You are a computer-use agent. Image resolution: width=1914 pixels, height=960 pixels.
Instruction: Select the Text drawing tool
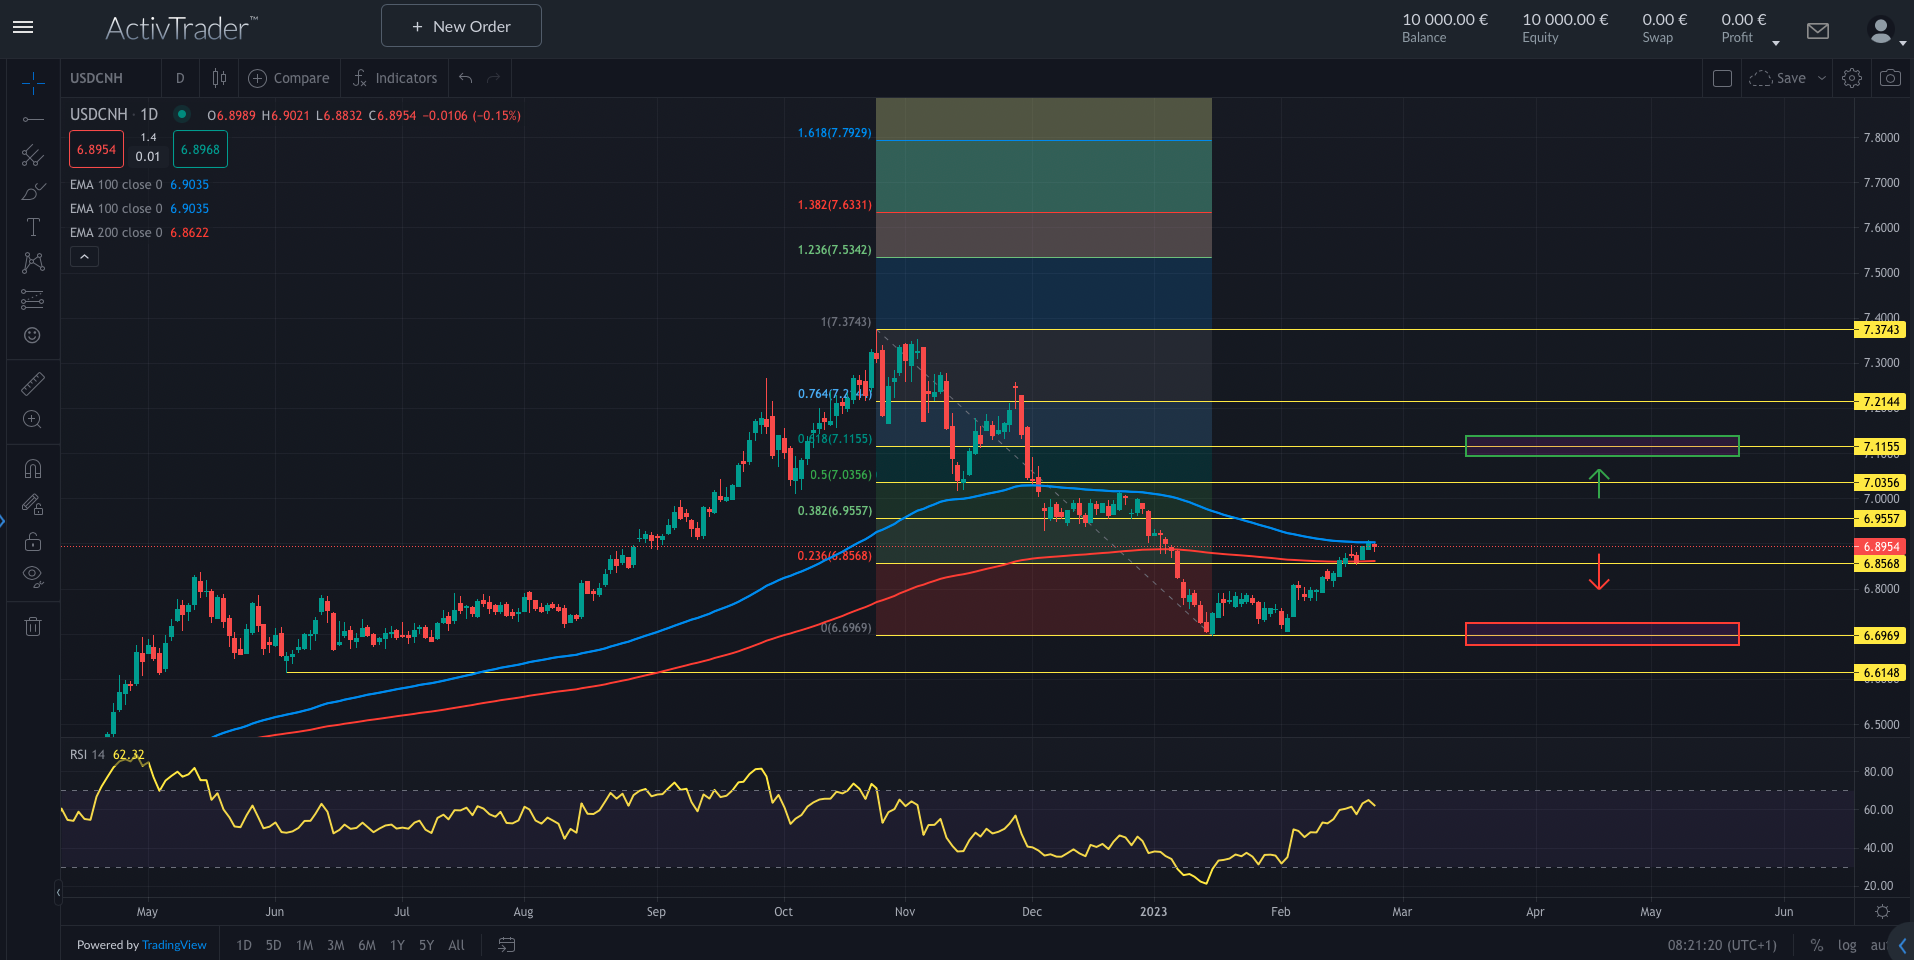pos(33,226)
